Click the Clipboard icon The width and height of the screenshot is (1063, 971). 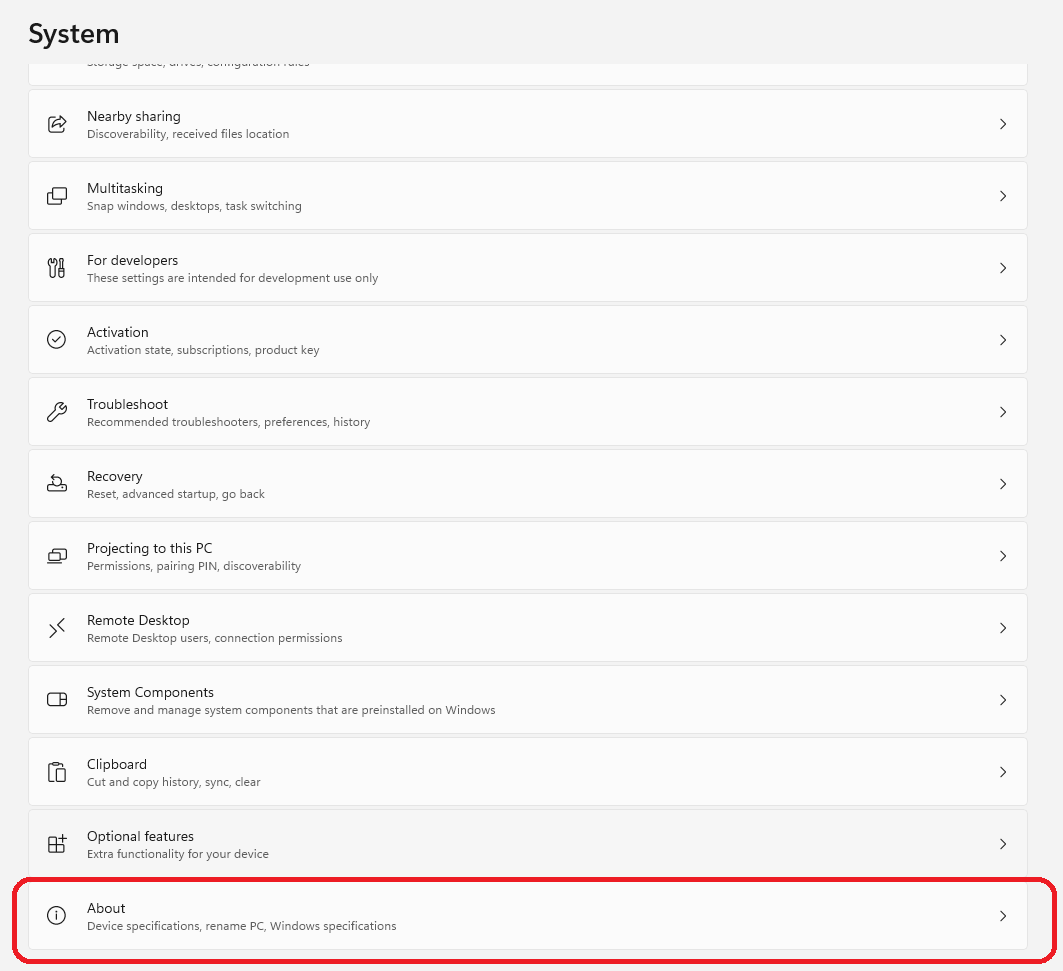[x=57, y=772]
